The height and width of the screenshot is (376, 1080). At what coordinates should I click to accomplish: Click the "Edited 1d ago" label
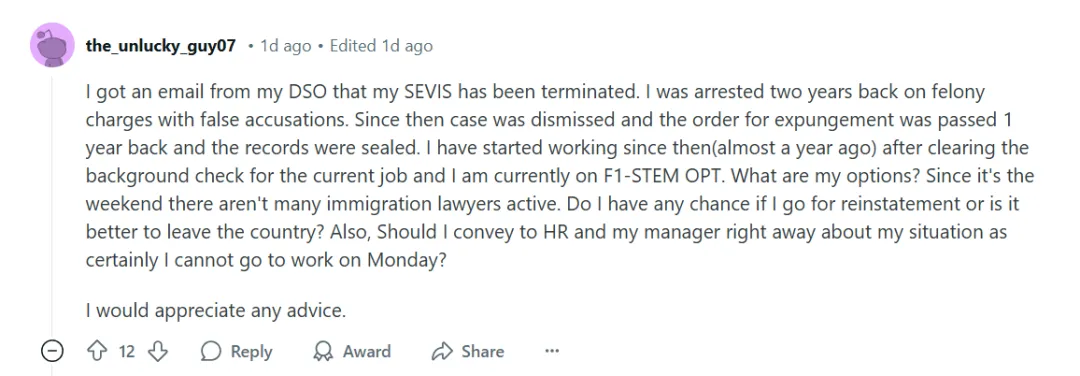click(x=381, y=46)
